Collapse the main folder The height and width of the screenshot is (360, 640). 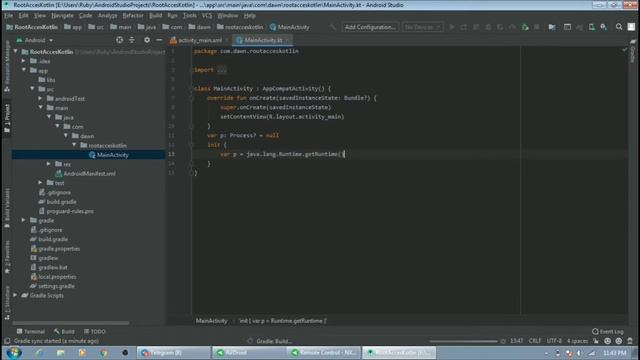[x=40, y=107]
